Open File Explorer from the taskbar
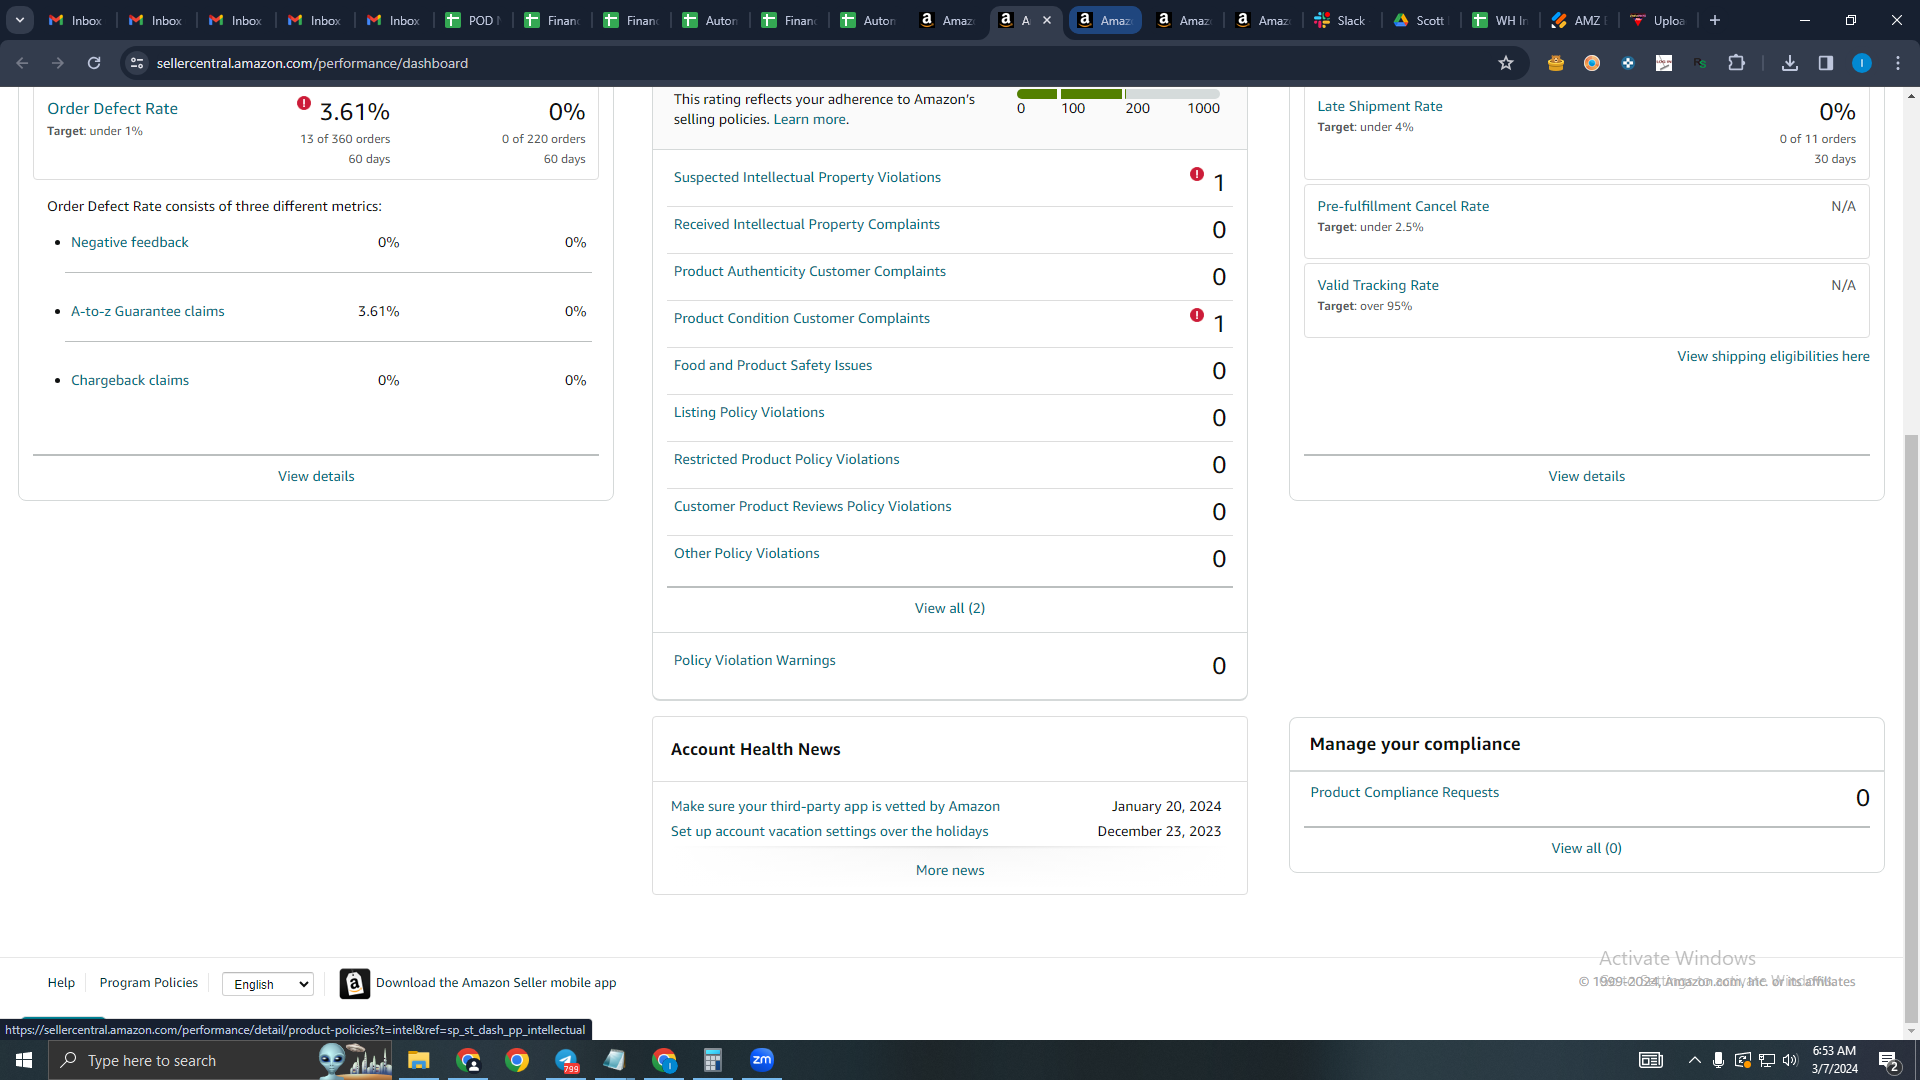Image resolution: width=1920 pixels, height=1080 pixels. click(x=418, y=1060)
